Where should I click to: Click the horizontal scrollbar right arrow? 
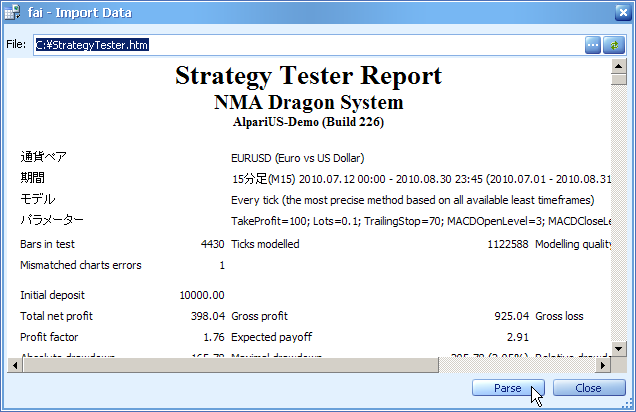pyautogui.click(x=603, y=365)
